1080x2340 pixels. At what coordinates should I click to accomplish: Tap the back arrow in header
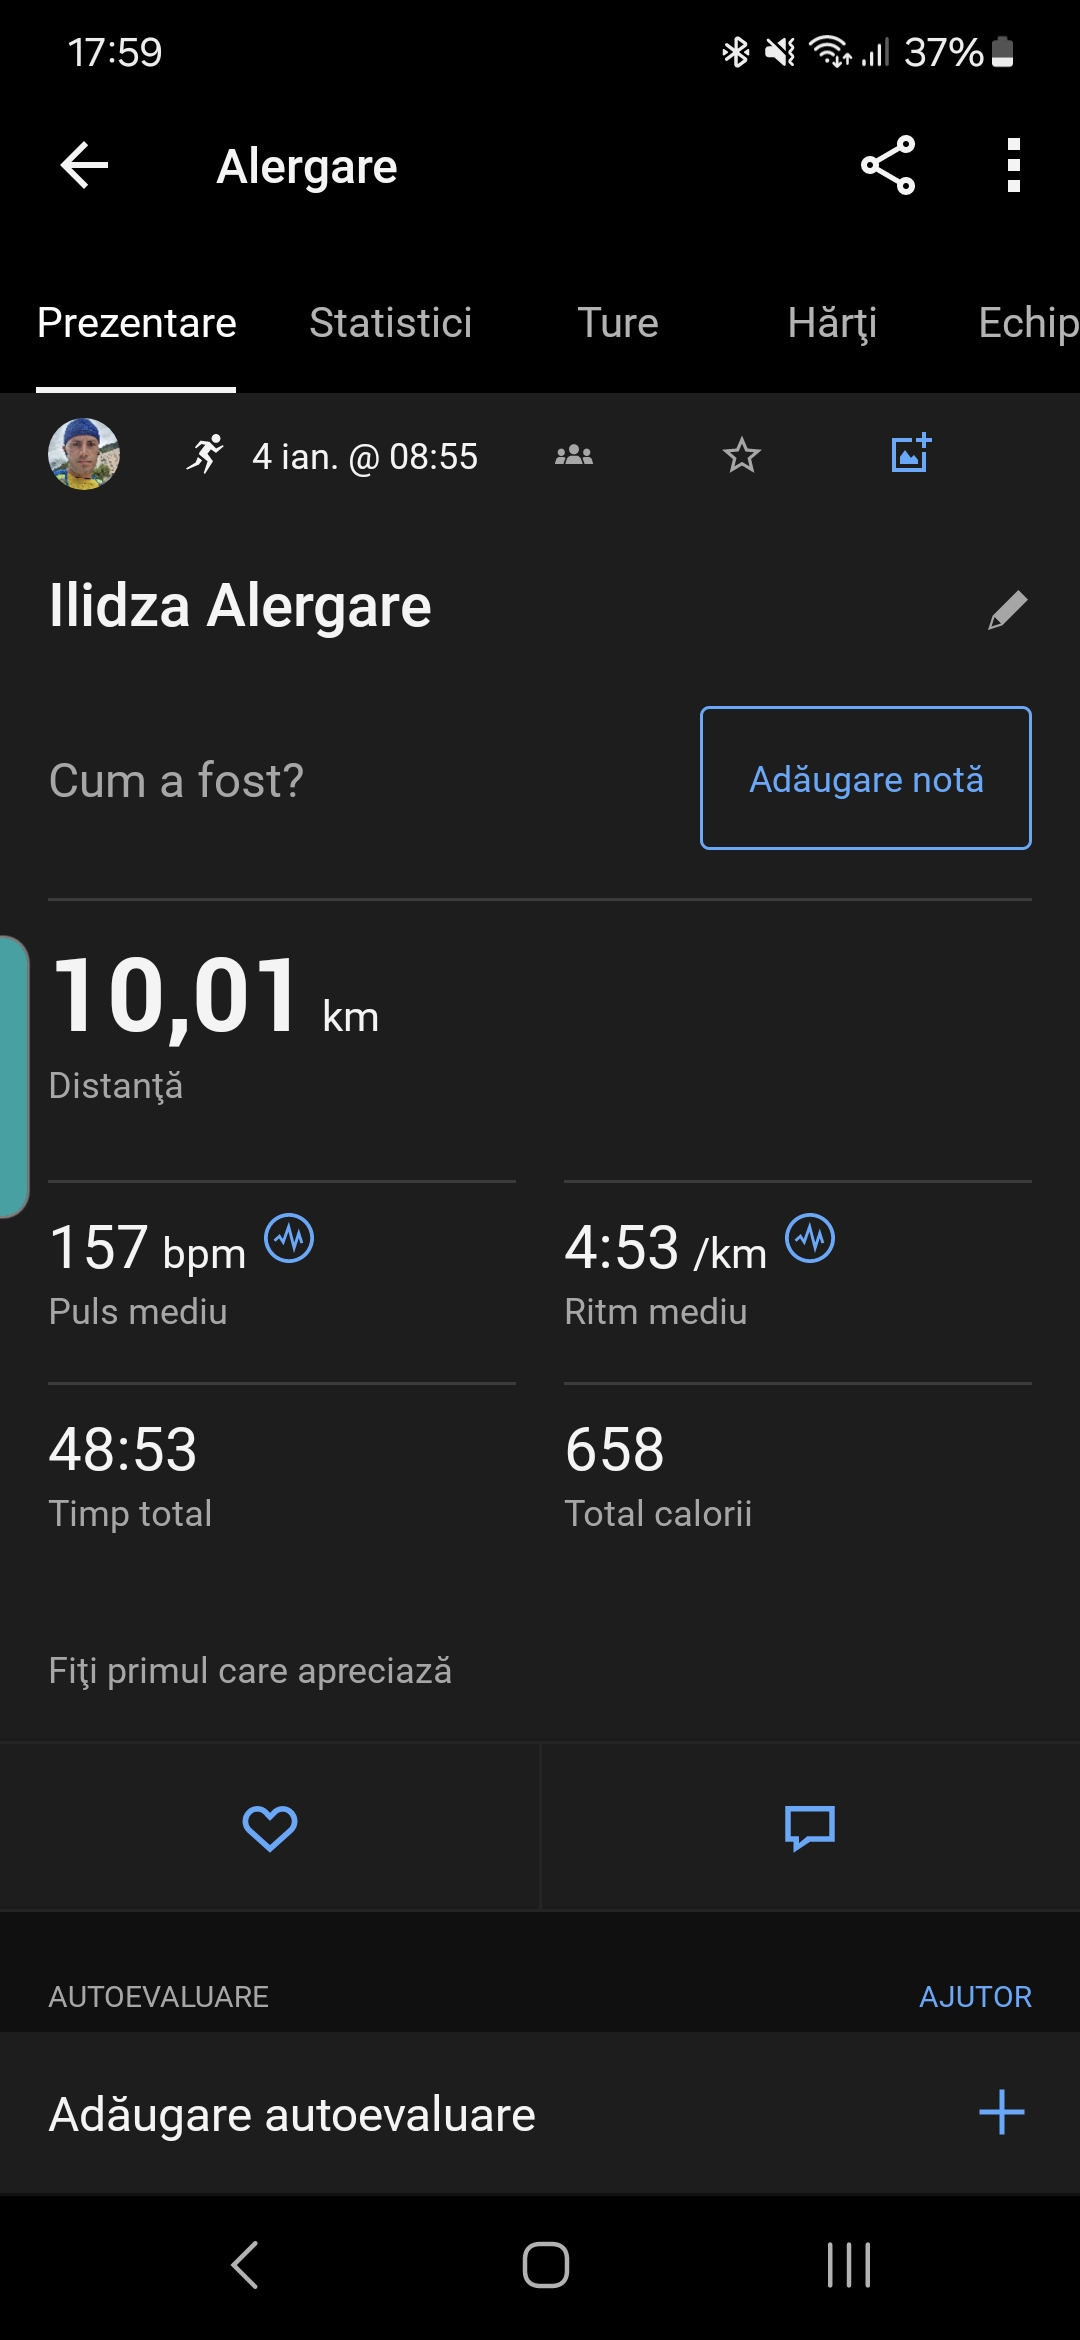(x=84, y=165)
